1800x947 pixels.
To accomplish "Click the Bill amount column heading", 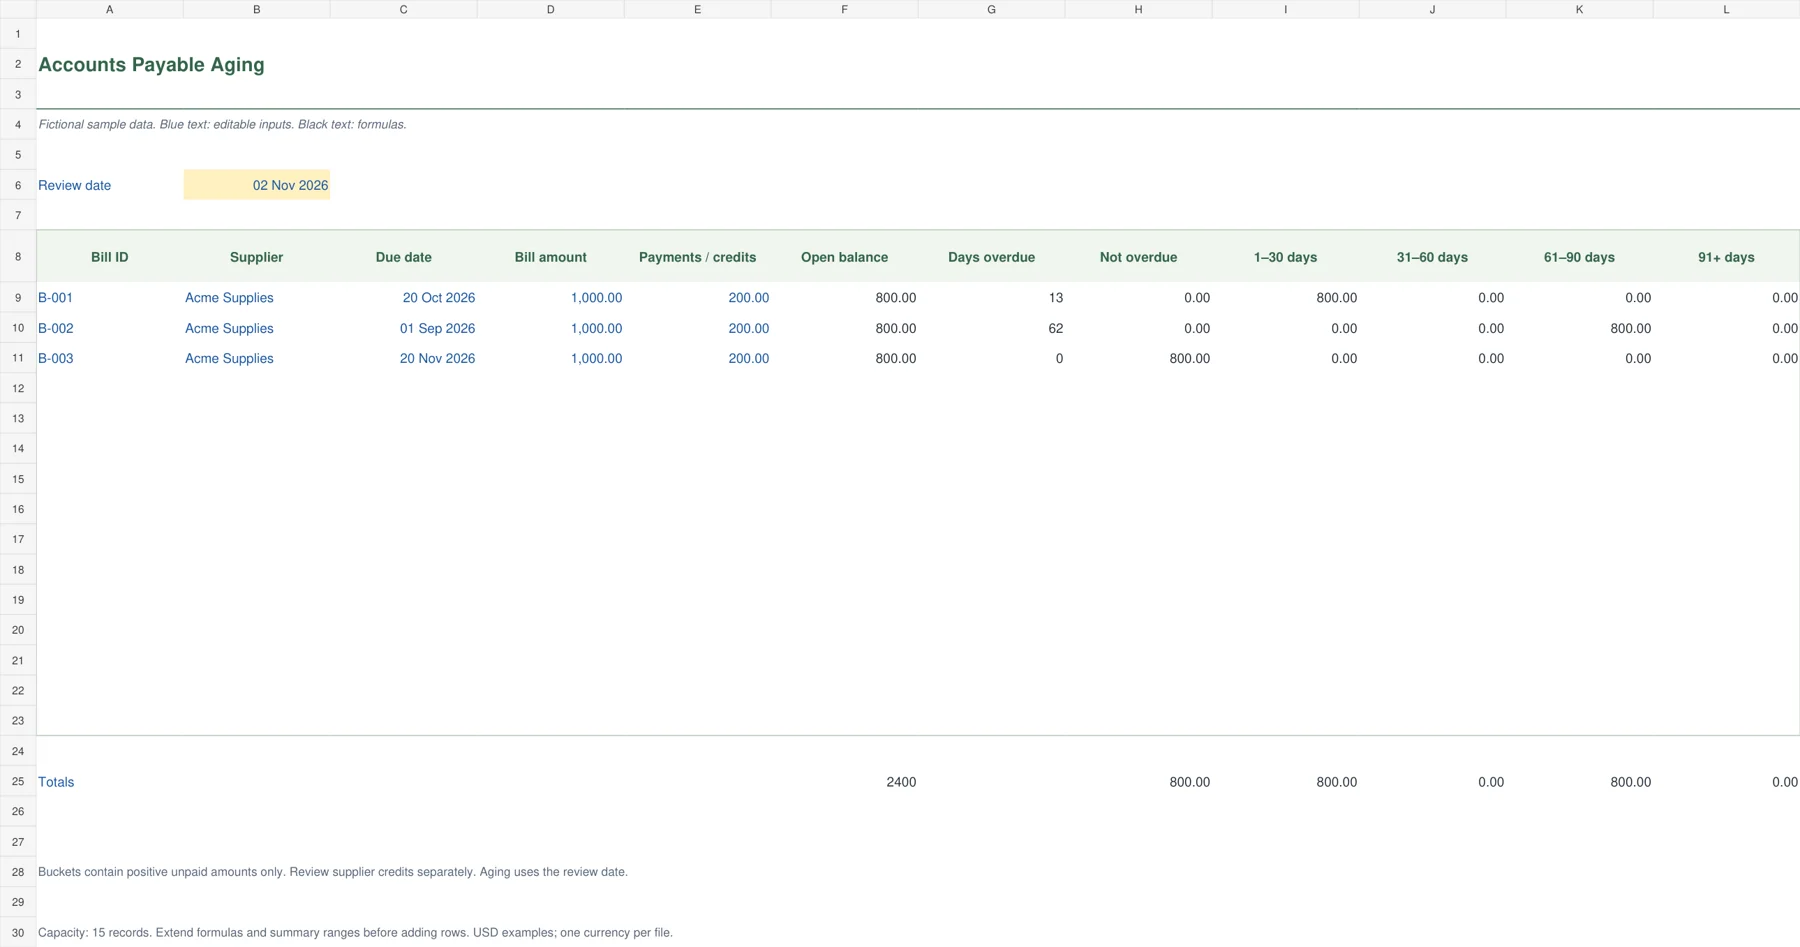I will tap(550, 257).
